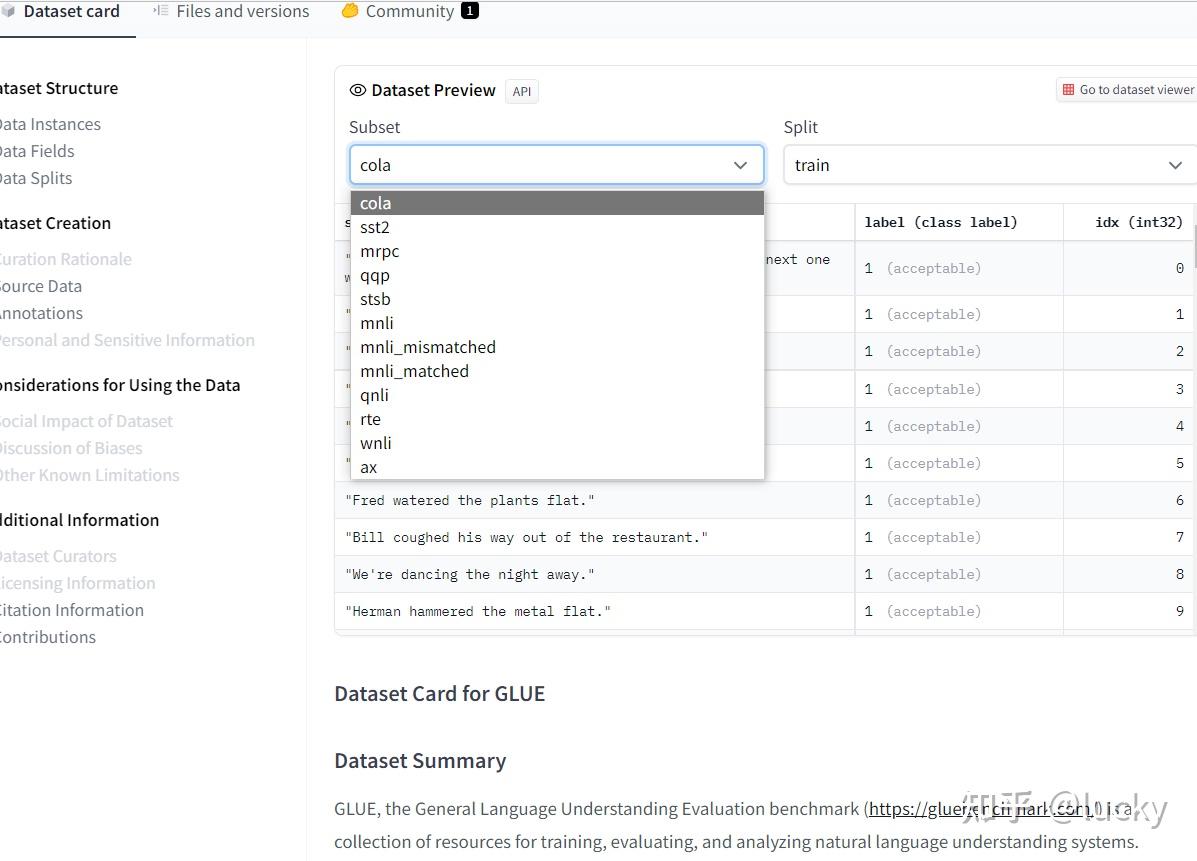Open the Community tab
This screenshot has height=861, width=1197.
tap(409, 11)
